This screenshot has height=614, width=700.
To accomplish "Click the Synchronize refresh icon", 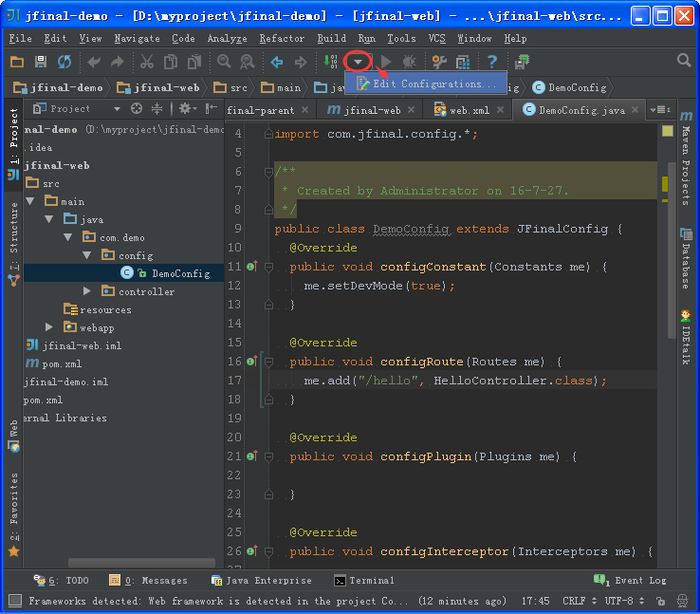I will click(64, 62).
